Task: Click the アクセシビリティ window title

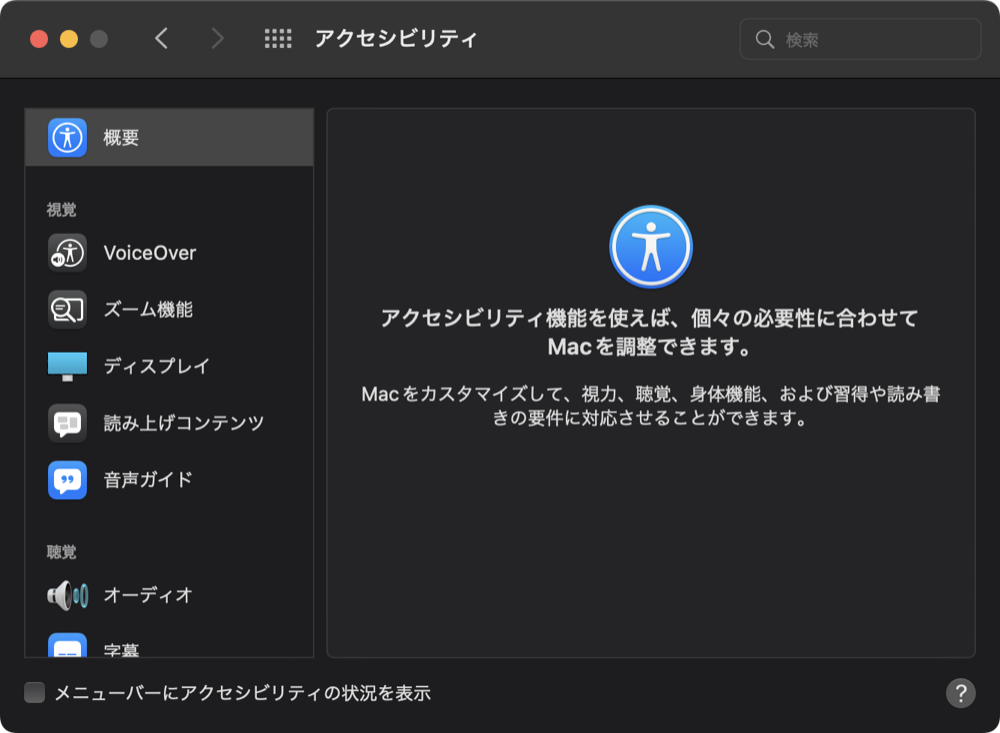Action: click(x=396, y=39)
